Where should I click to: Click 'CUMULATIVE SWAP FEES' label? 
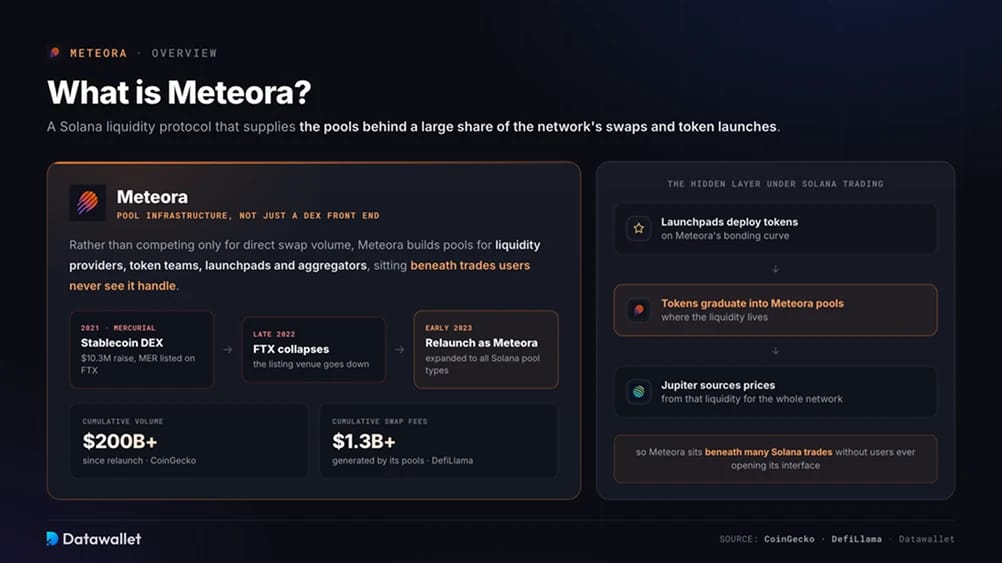point(380,421)
